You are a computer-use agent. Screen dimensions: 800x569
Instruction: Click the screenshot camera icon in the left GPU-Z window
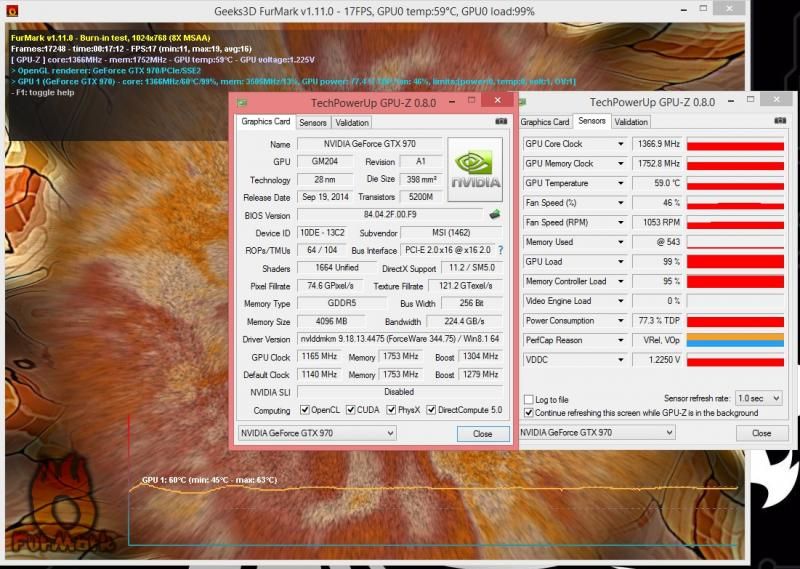(500, 121)
